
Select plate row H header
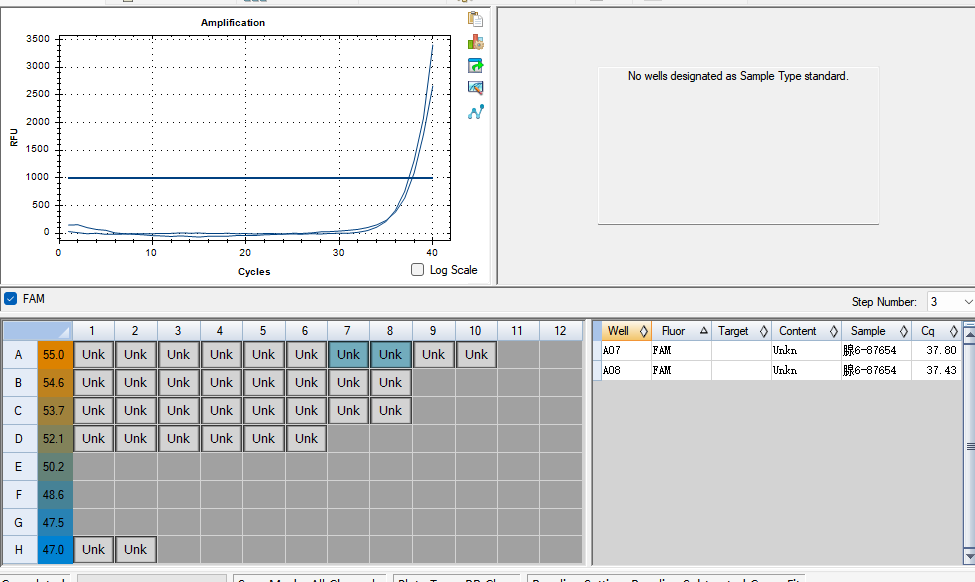tap(19, 550)
